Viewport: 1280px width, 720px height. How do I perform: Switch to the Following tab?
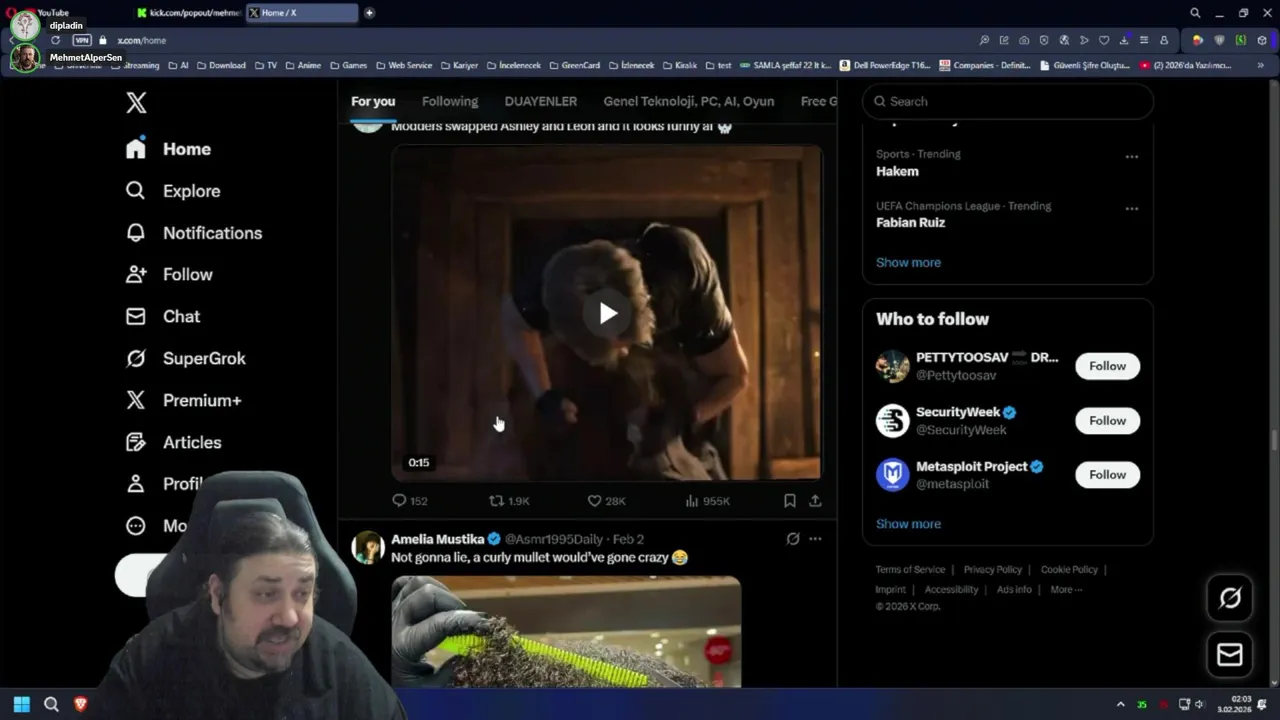pyautogui.click(x=450, y=101)
